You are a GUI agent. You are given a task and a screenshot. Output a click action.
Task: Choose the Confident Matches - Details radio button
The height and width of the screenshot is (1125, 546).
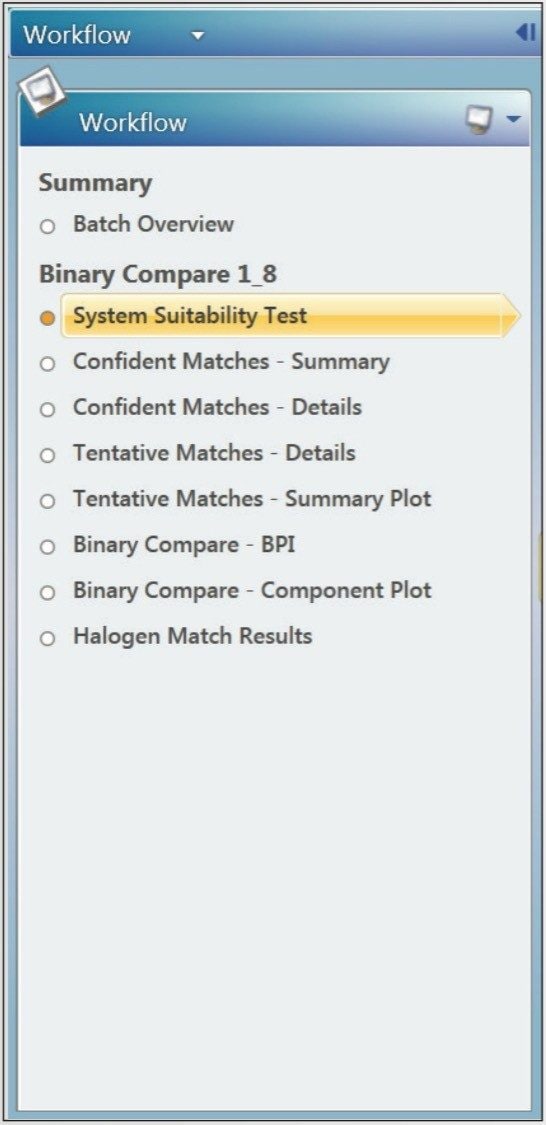[x=47, y=410]
